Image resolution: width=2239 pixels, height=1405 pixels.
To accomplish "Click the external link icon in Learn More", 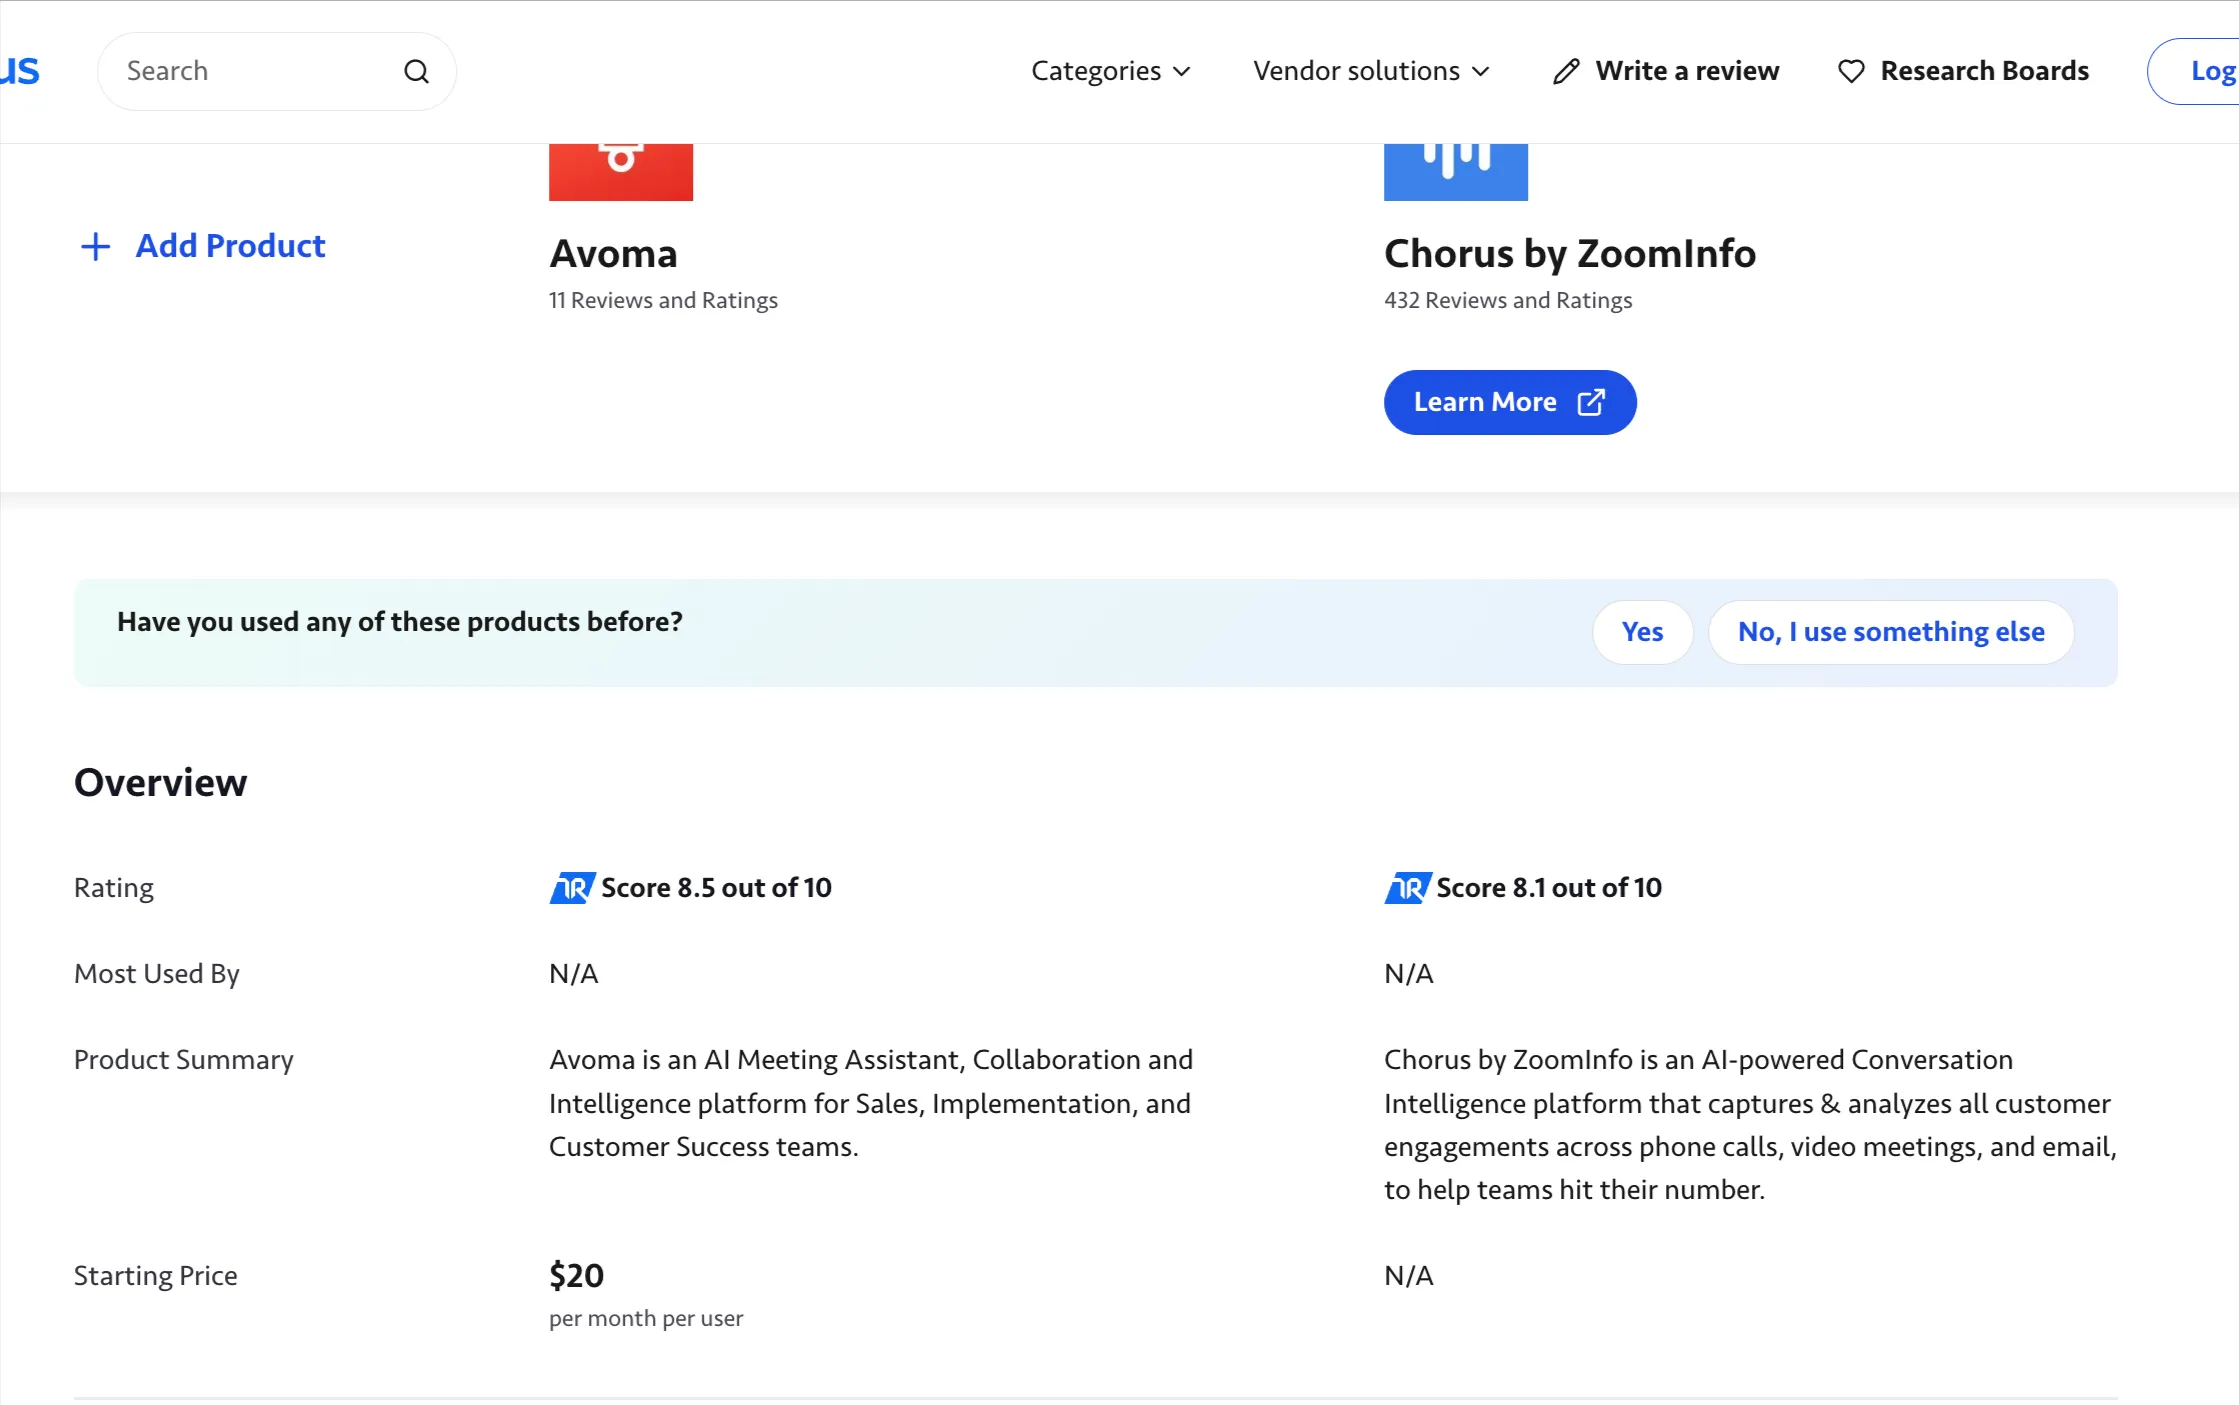I will (x=1590, y=402).
